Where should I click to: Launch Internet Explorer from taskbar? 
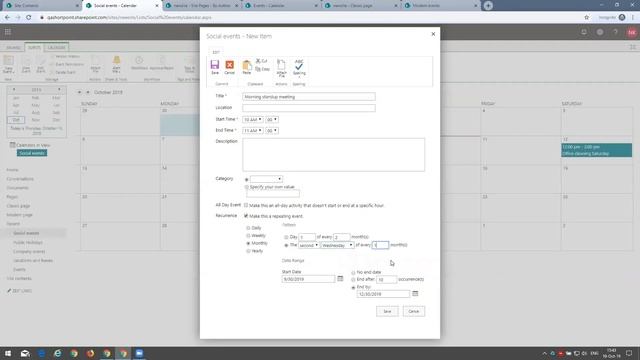tap(58, 353)
